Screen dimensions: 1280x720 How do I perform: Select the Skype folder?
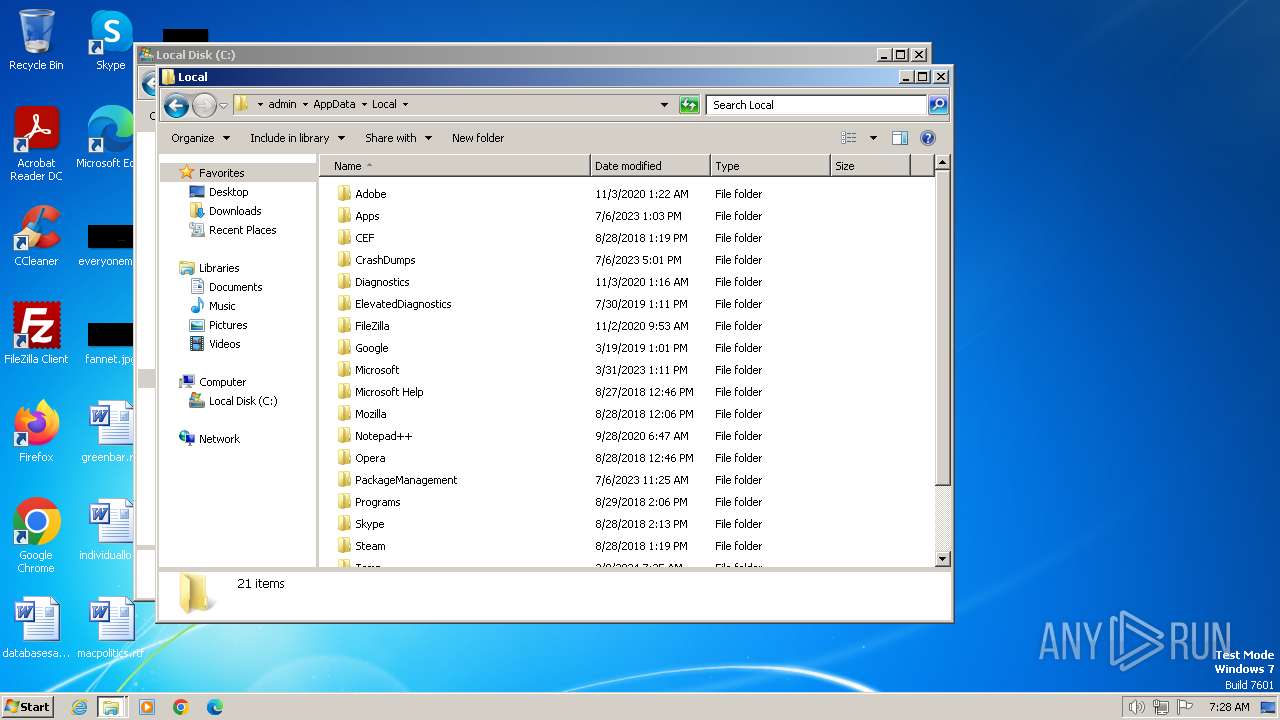tap(369, 524)
